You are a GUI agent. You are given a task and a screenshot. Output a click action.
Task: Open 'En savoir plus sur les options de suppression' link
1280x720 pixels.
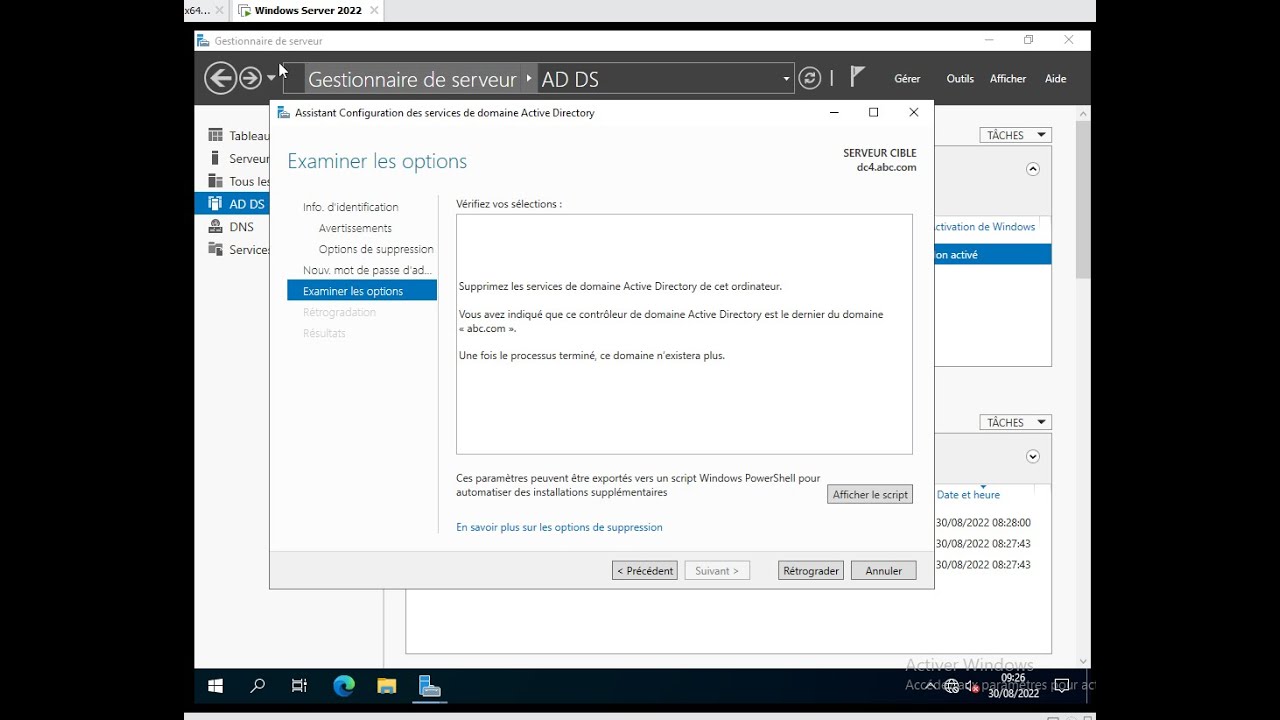[x=559, y=527]
